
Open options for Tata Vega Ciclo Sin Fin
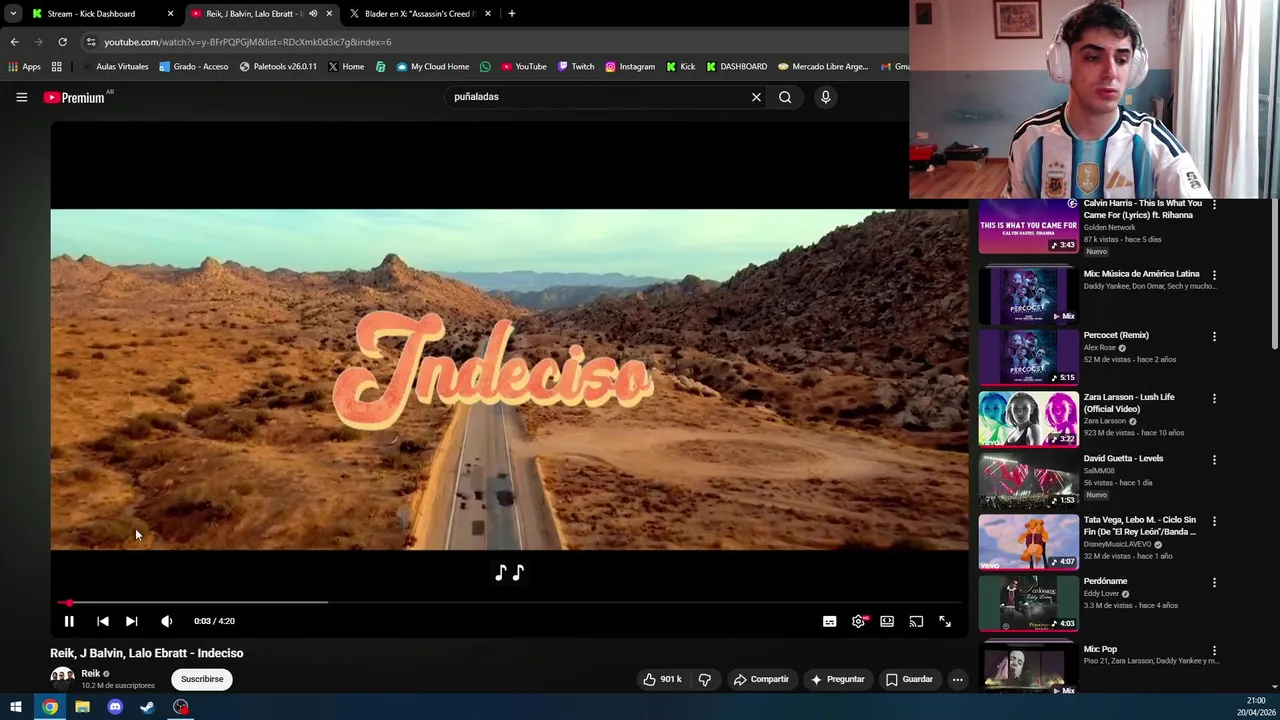pyautogui.click(x=1214, y=521)
